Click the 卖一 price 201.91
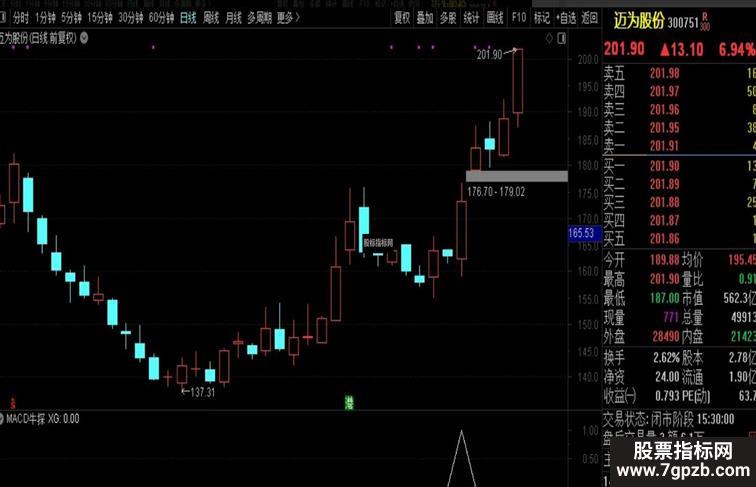Screen dimensions: 756x487 [664, 146]
